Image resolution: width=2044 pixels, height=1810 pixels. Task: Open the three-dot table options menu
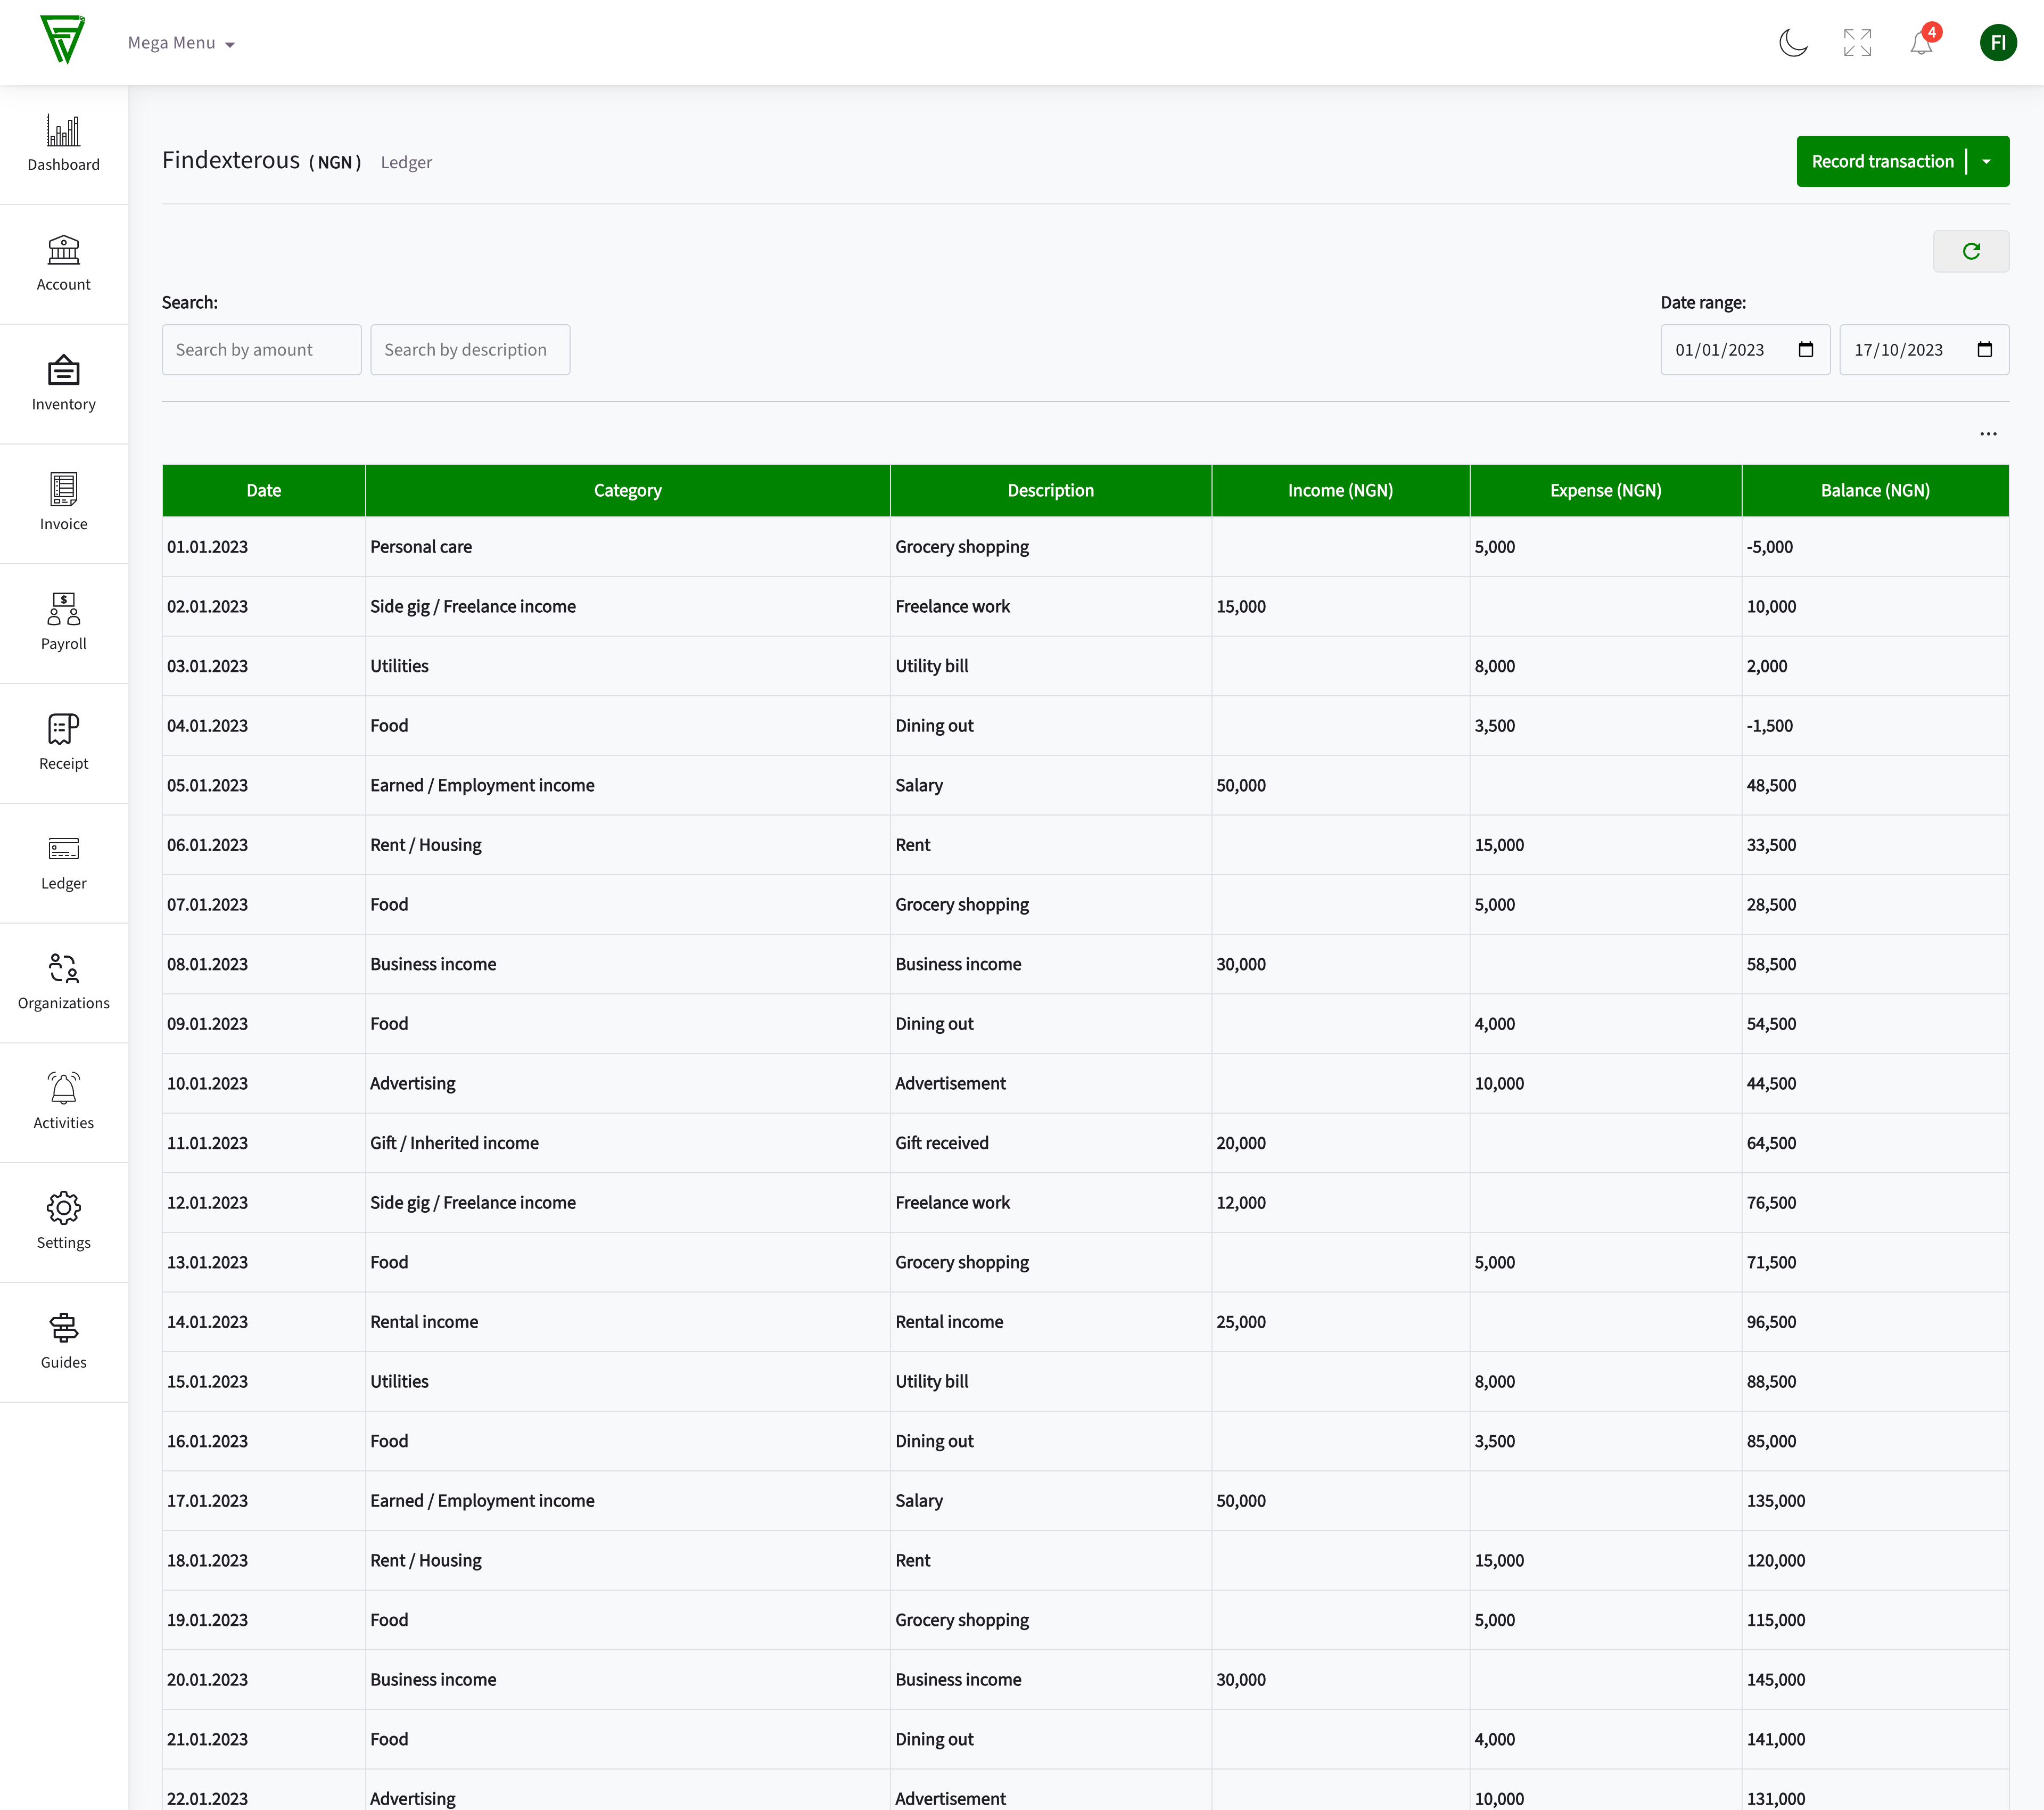(1988, 434)
